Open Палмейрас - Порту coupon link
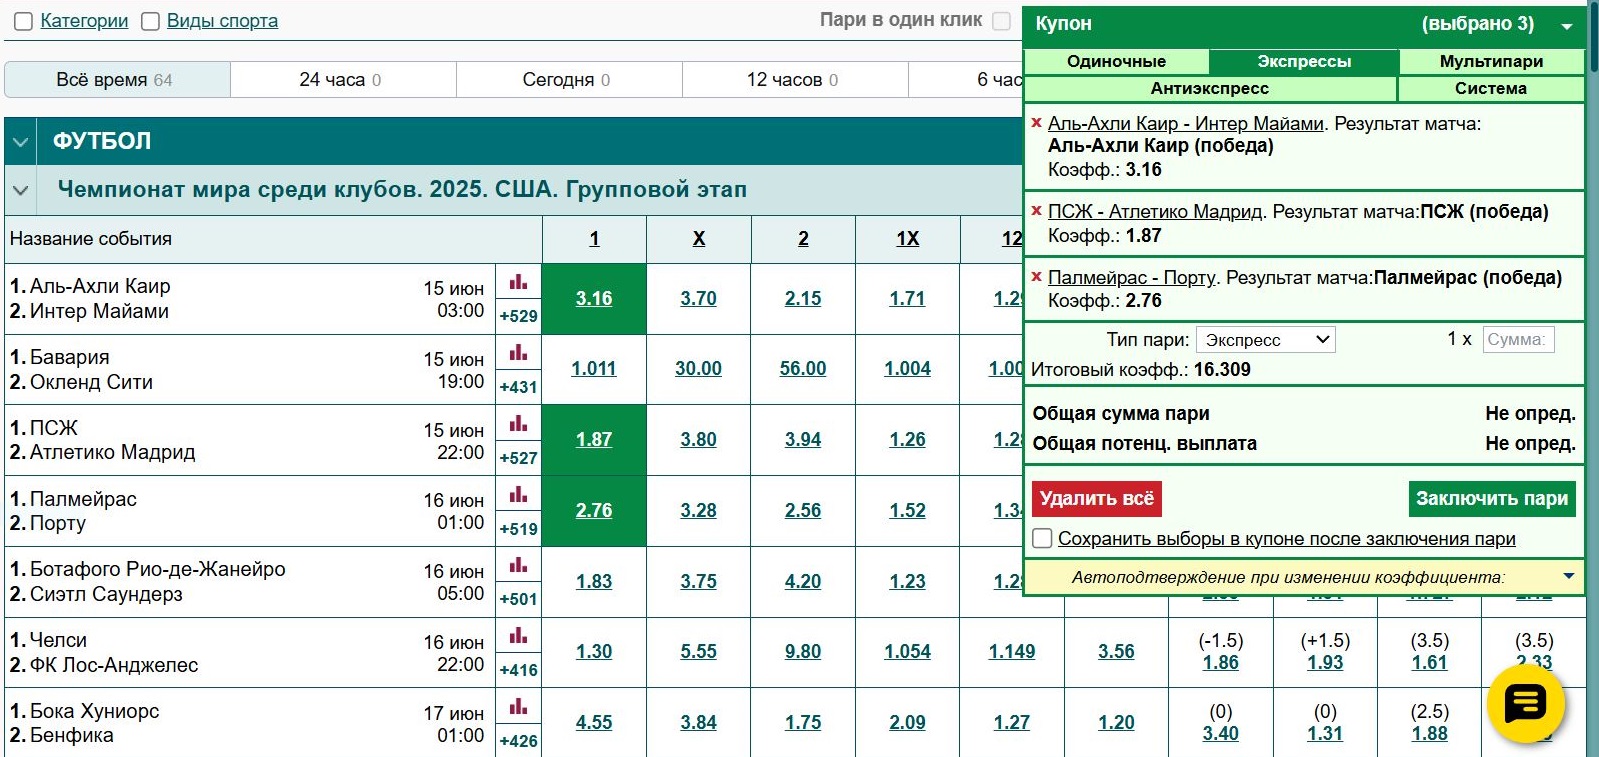1599x757 pixels. pyautogui.click(x=1132, y=278)
